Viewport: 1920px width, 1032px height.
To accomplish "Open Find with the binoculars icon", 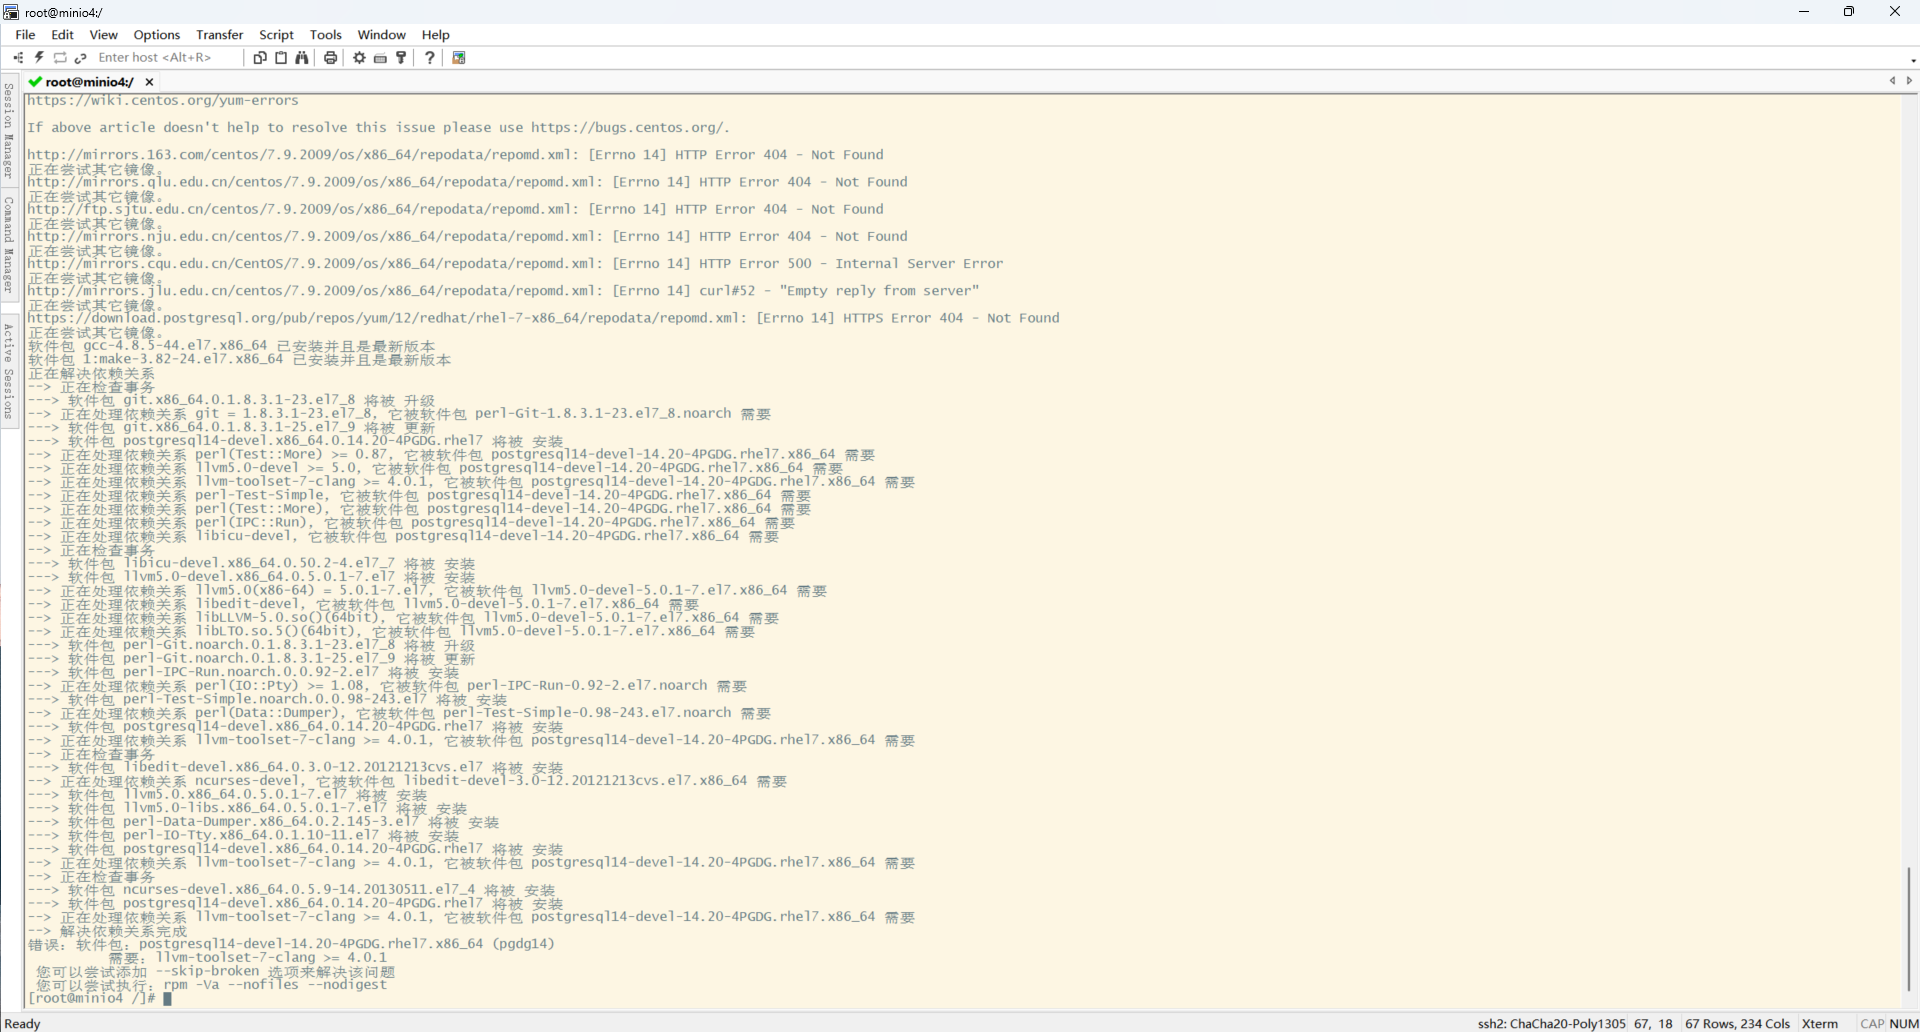I will tap(302, 58).
